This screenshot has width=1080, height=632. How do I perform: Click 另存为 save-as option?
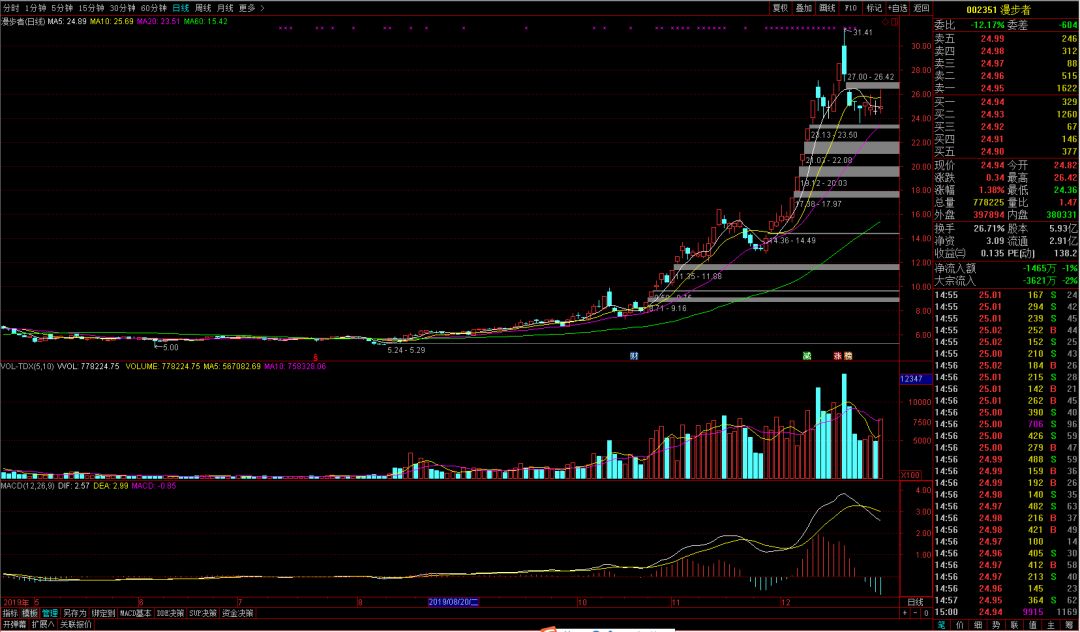point(74,613)
